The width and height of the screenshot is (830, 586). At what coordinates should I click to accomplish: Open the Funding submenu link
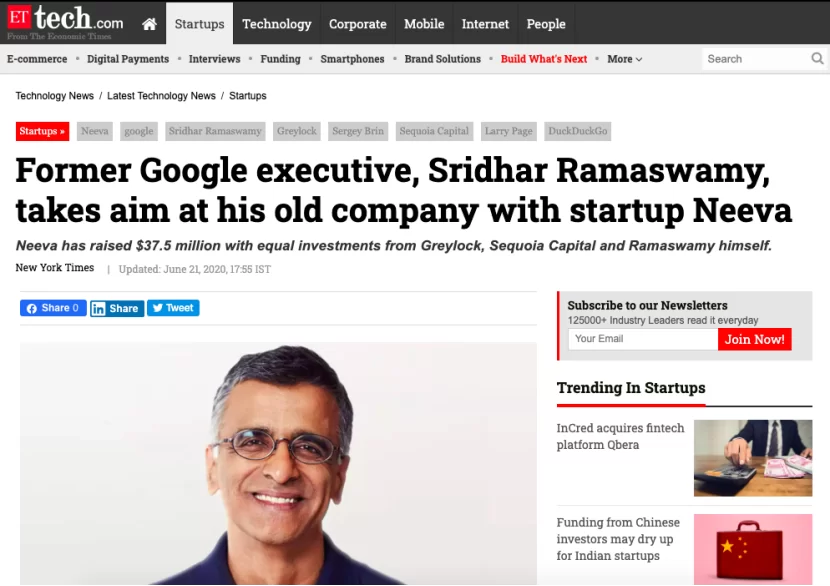(x=280, y=59)
